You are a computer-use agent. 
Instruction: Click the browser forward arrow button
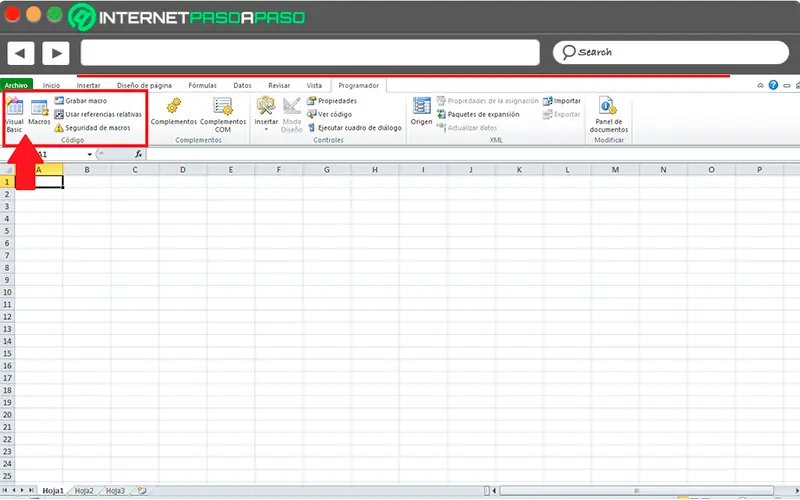tap(56, 53)
